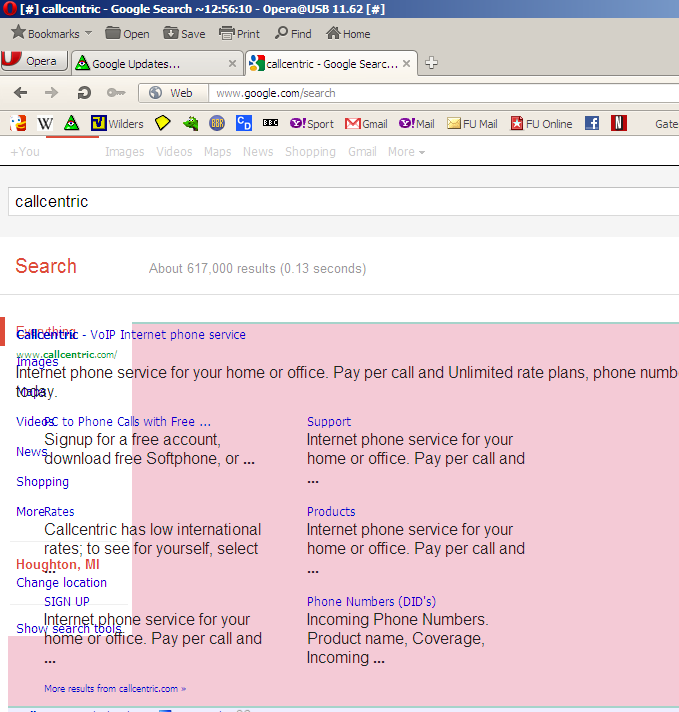Expand the Google More dropdown

click(x=406, y=152)
